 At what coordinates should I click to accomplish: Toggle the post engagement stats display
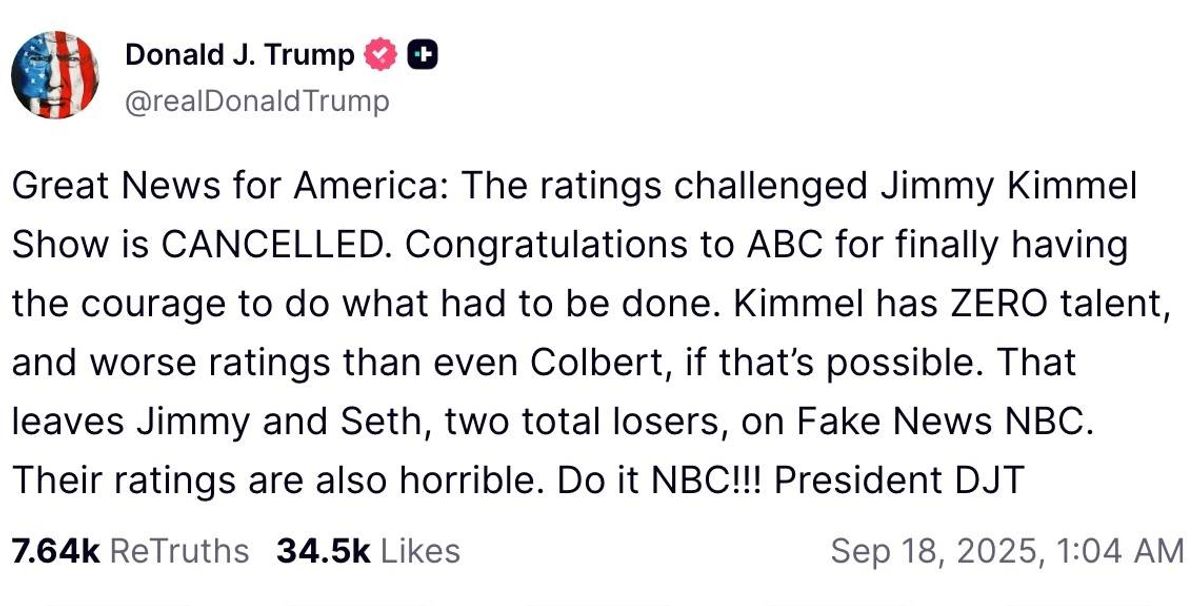click(x=250, y=549)
